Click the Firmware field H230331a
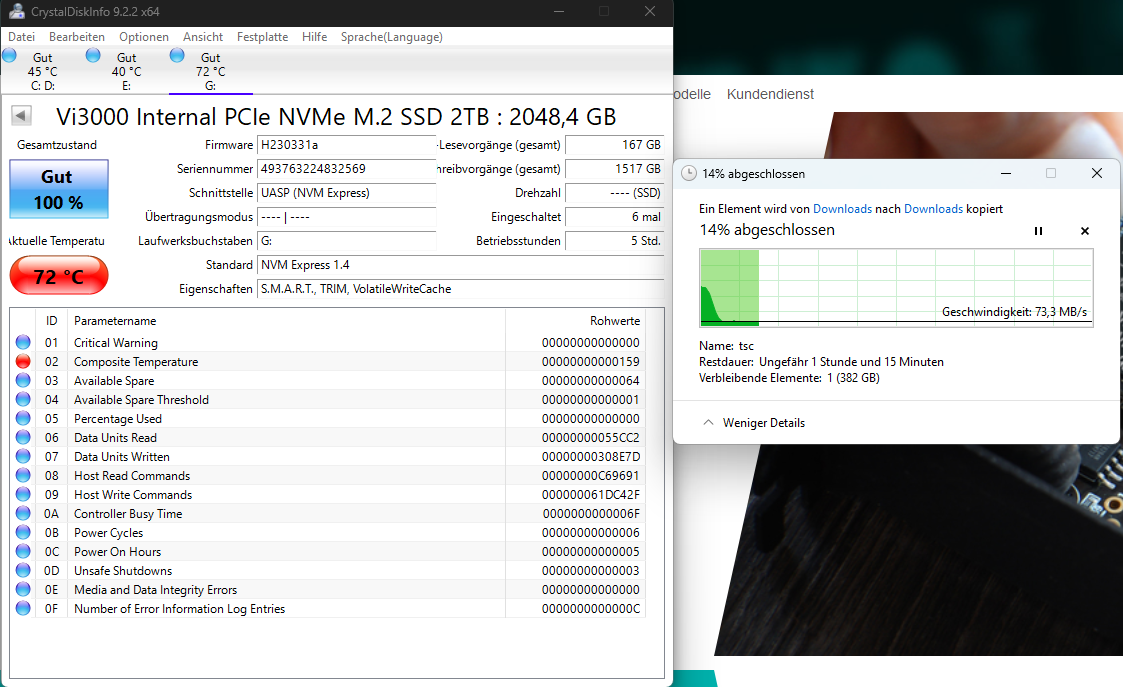 pyautogui.click(x=347, y=145)
